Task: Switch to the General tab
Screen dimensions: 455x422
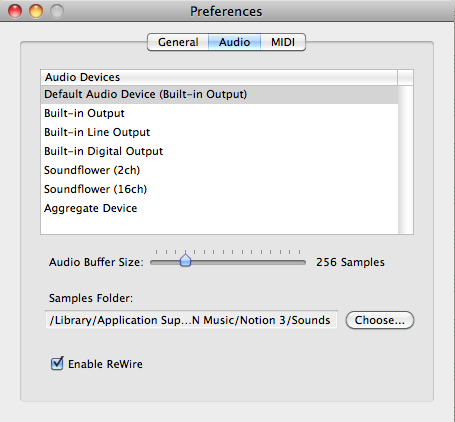Action: click(178, 42)
